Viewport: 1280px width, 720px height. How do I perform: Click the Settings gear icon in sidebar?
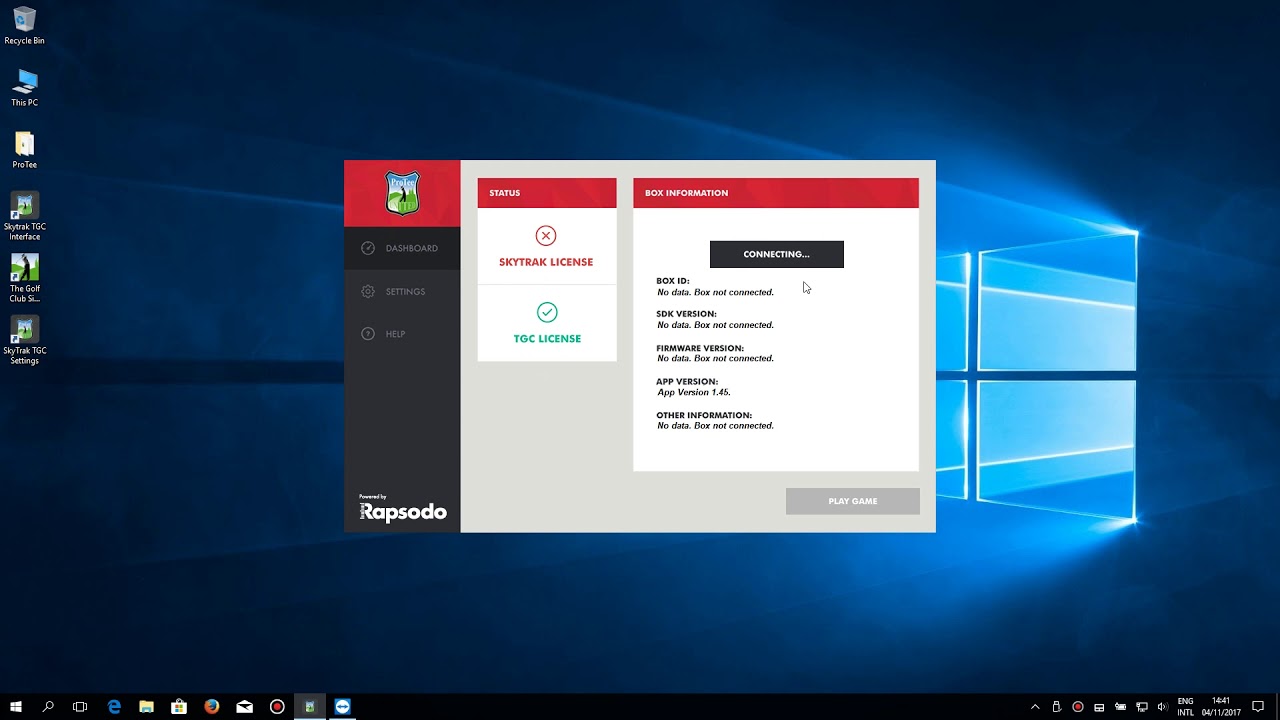(368, 291)
